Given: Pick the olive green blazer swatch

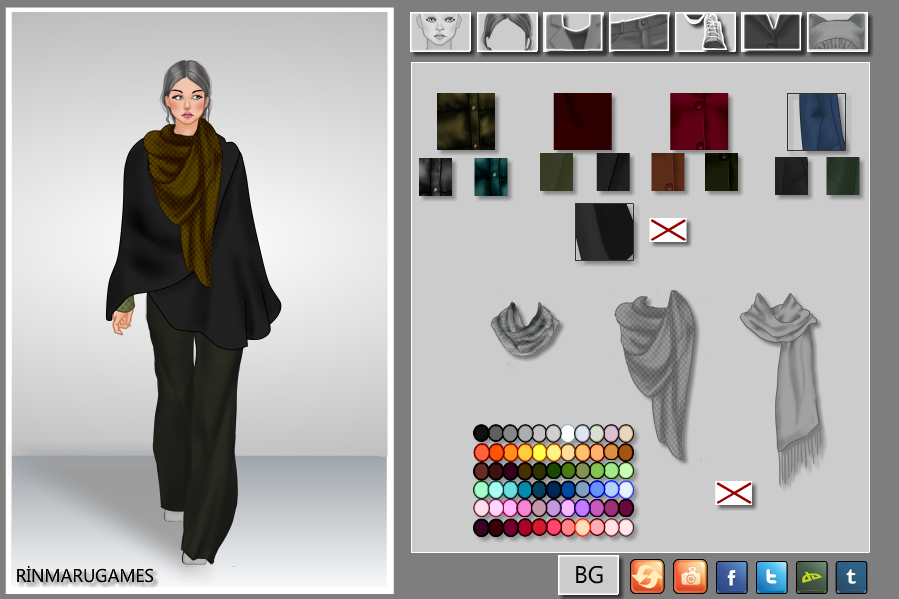Looking at the screenshot, I should (x=556, y=172).
